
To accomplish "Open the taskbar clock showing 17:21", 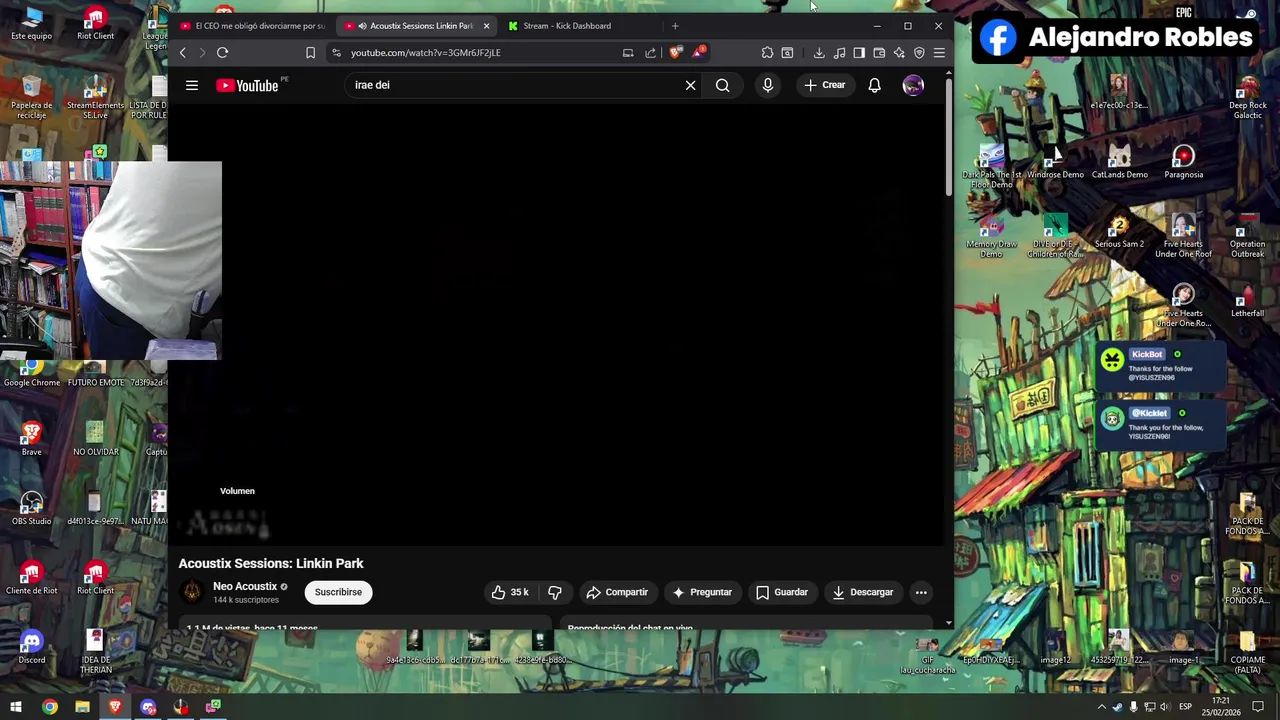I will tap(1221, 707).
